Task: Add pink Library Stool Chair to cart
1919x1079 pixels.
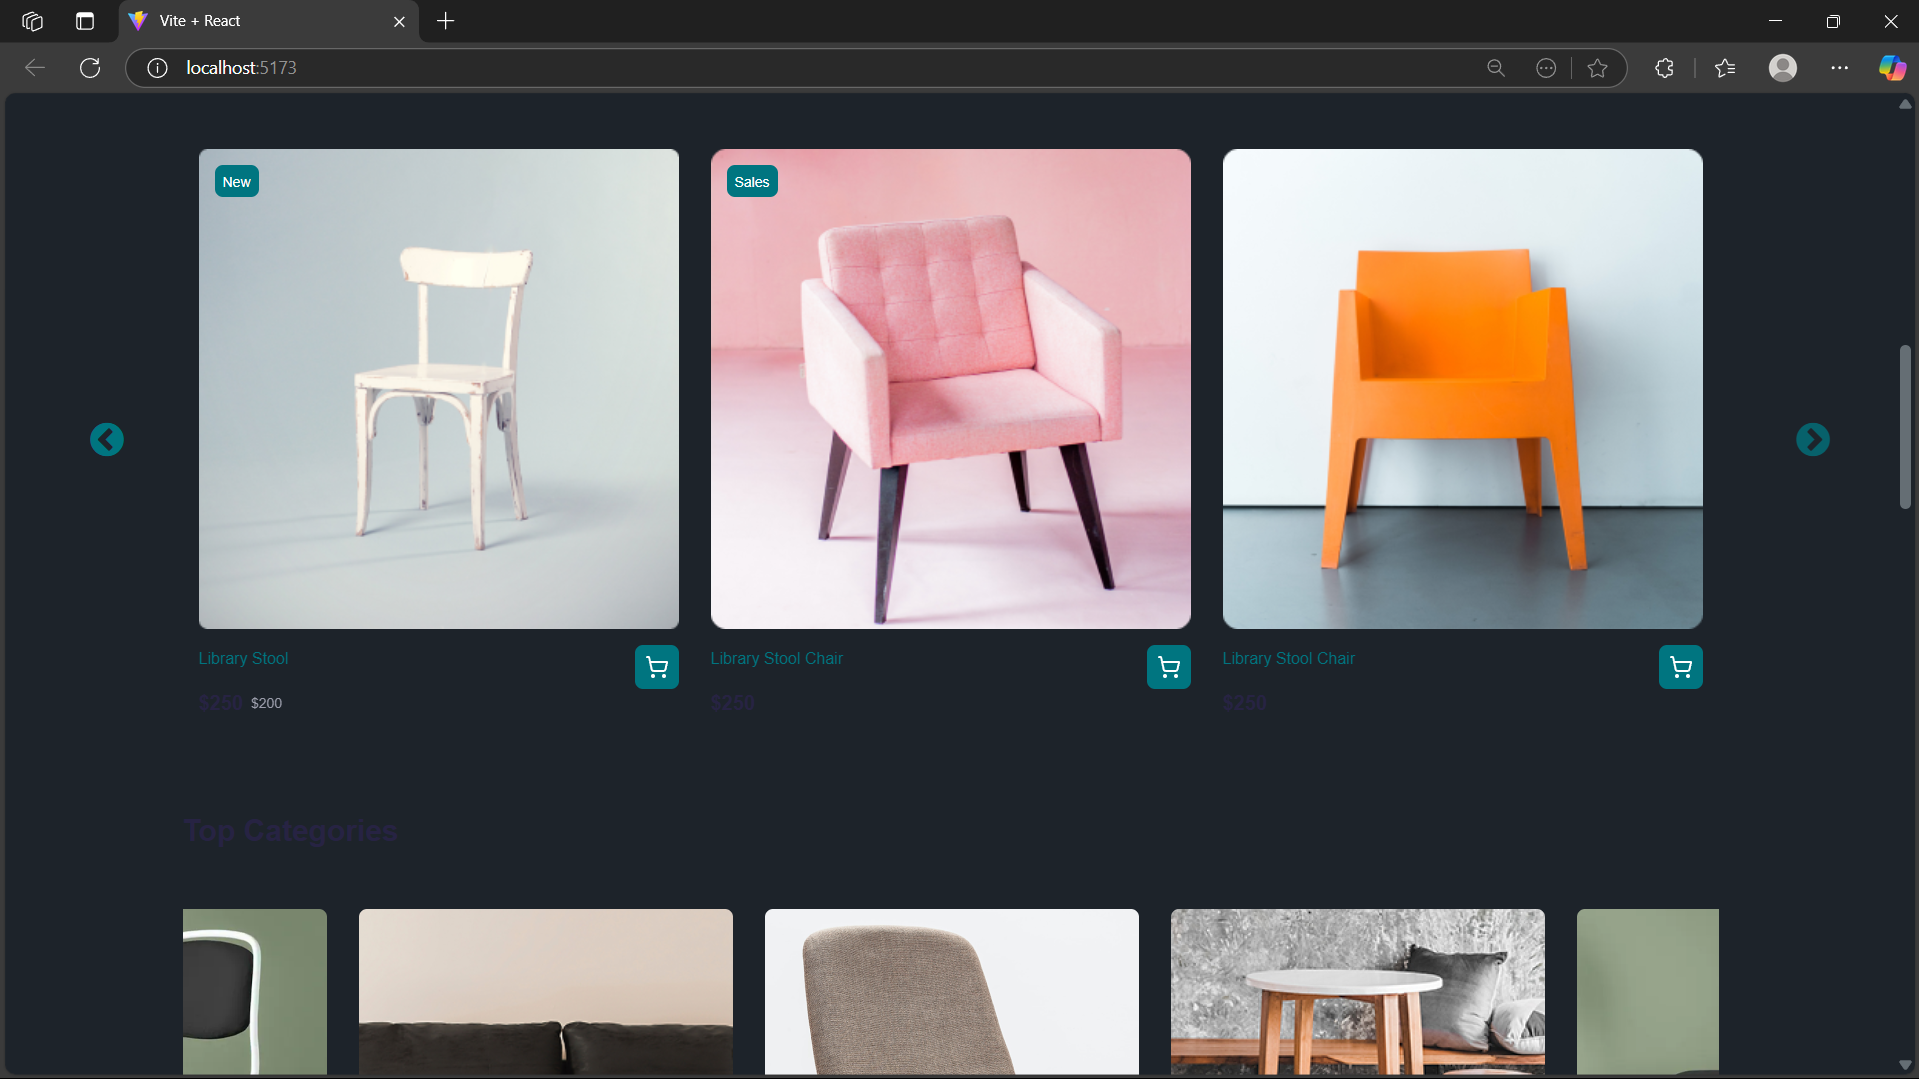Action: click(x=1168, y=667)
